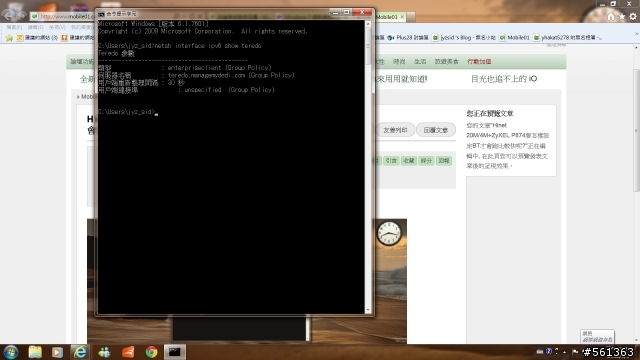640x360 pixels.
Task: Click the green 收藏 button
Action: (409, 160)
